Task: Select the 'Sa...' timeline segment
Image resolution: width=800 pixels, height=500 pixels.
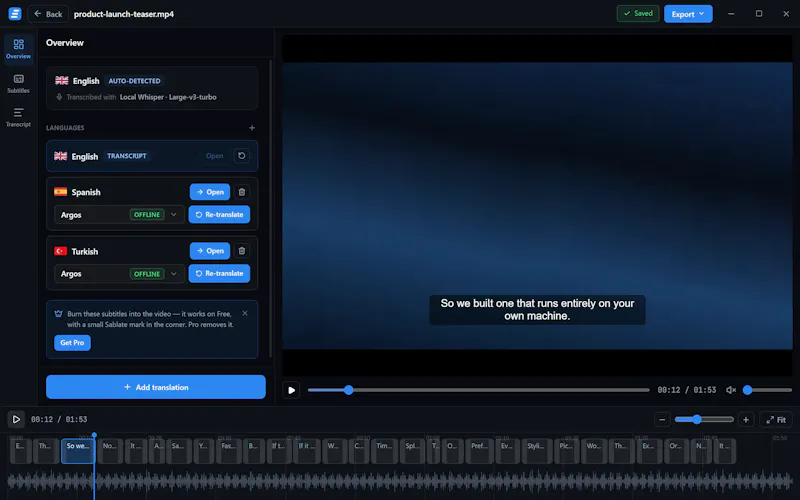Action: coord(178,451)
